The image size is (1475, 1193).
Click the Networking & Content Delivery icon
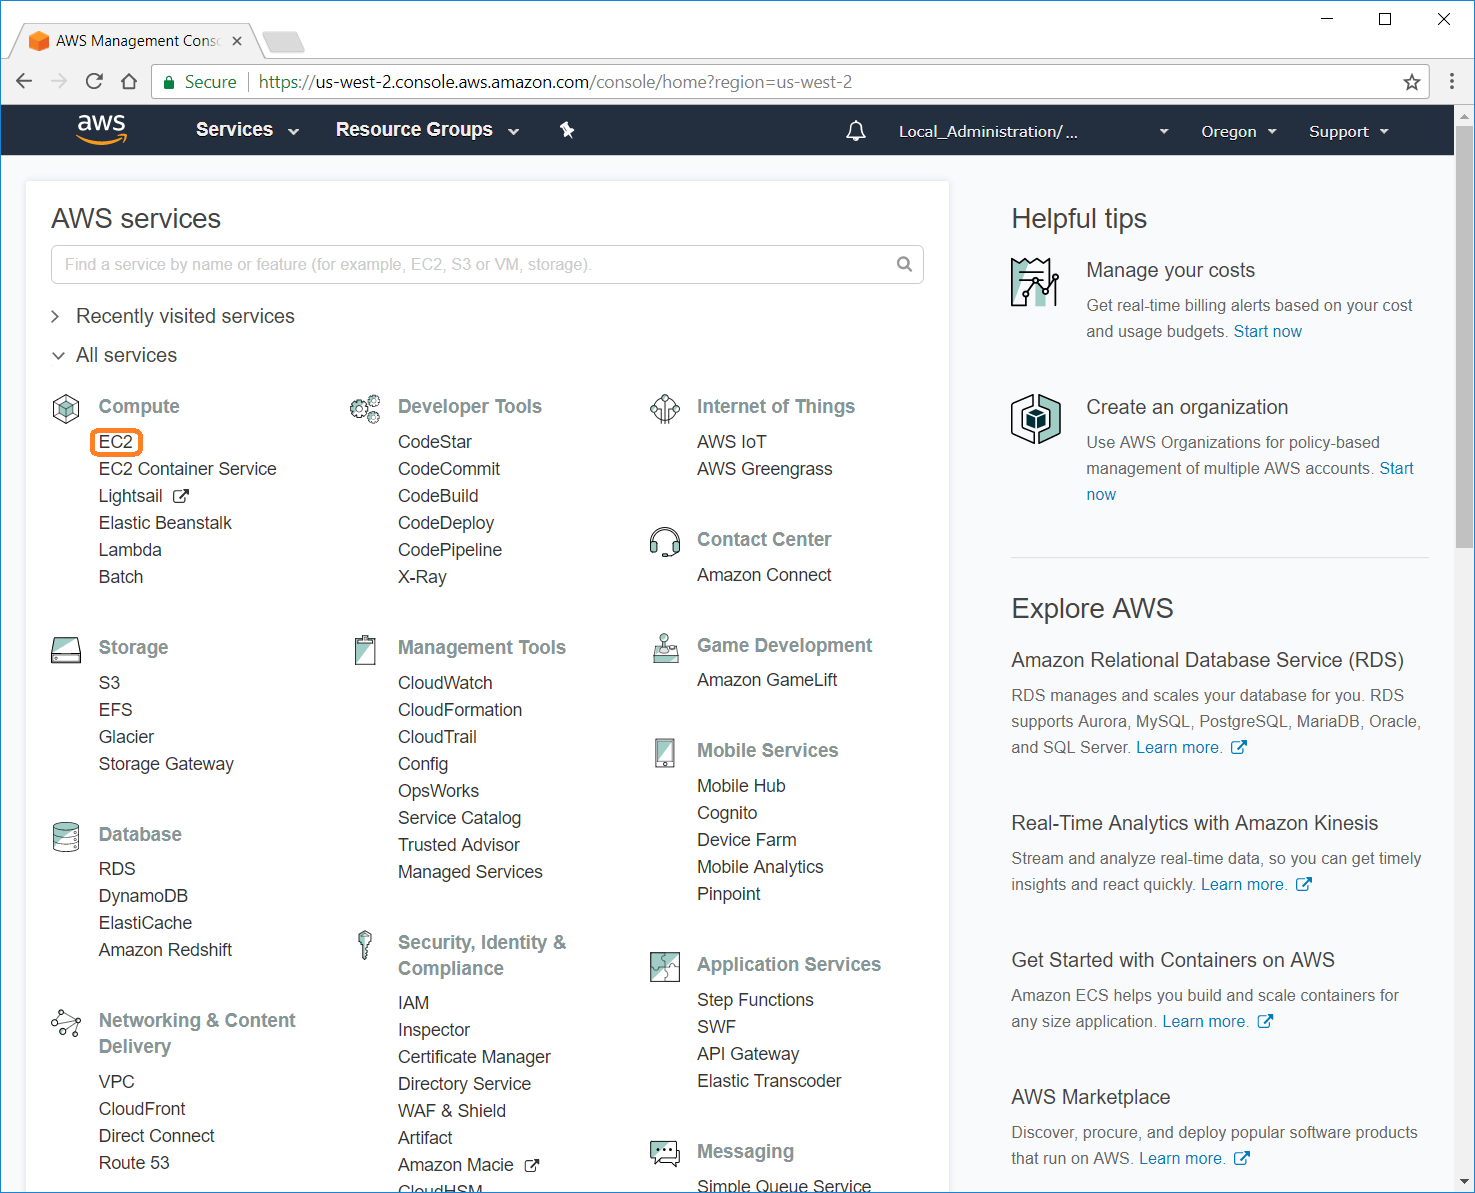(x=66, y=1023)
